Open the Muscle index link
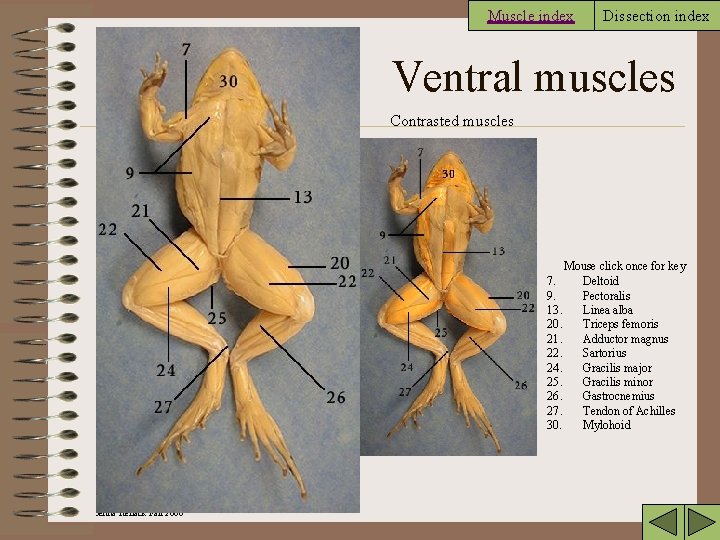The image size is (720, 540). tap(531, 16)
